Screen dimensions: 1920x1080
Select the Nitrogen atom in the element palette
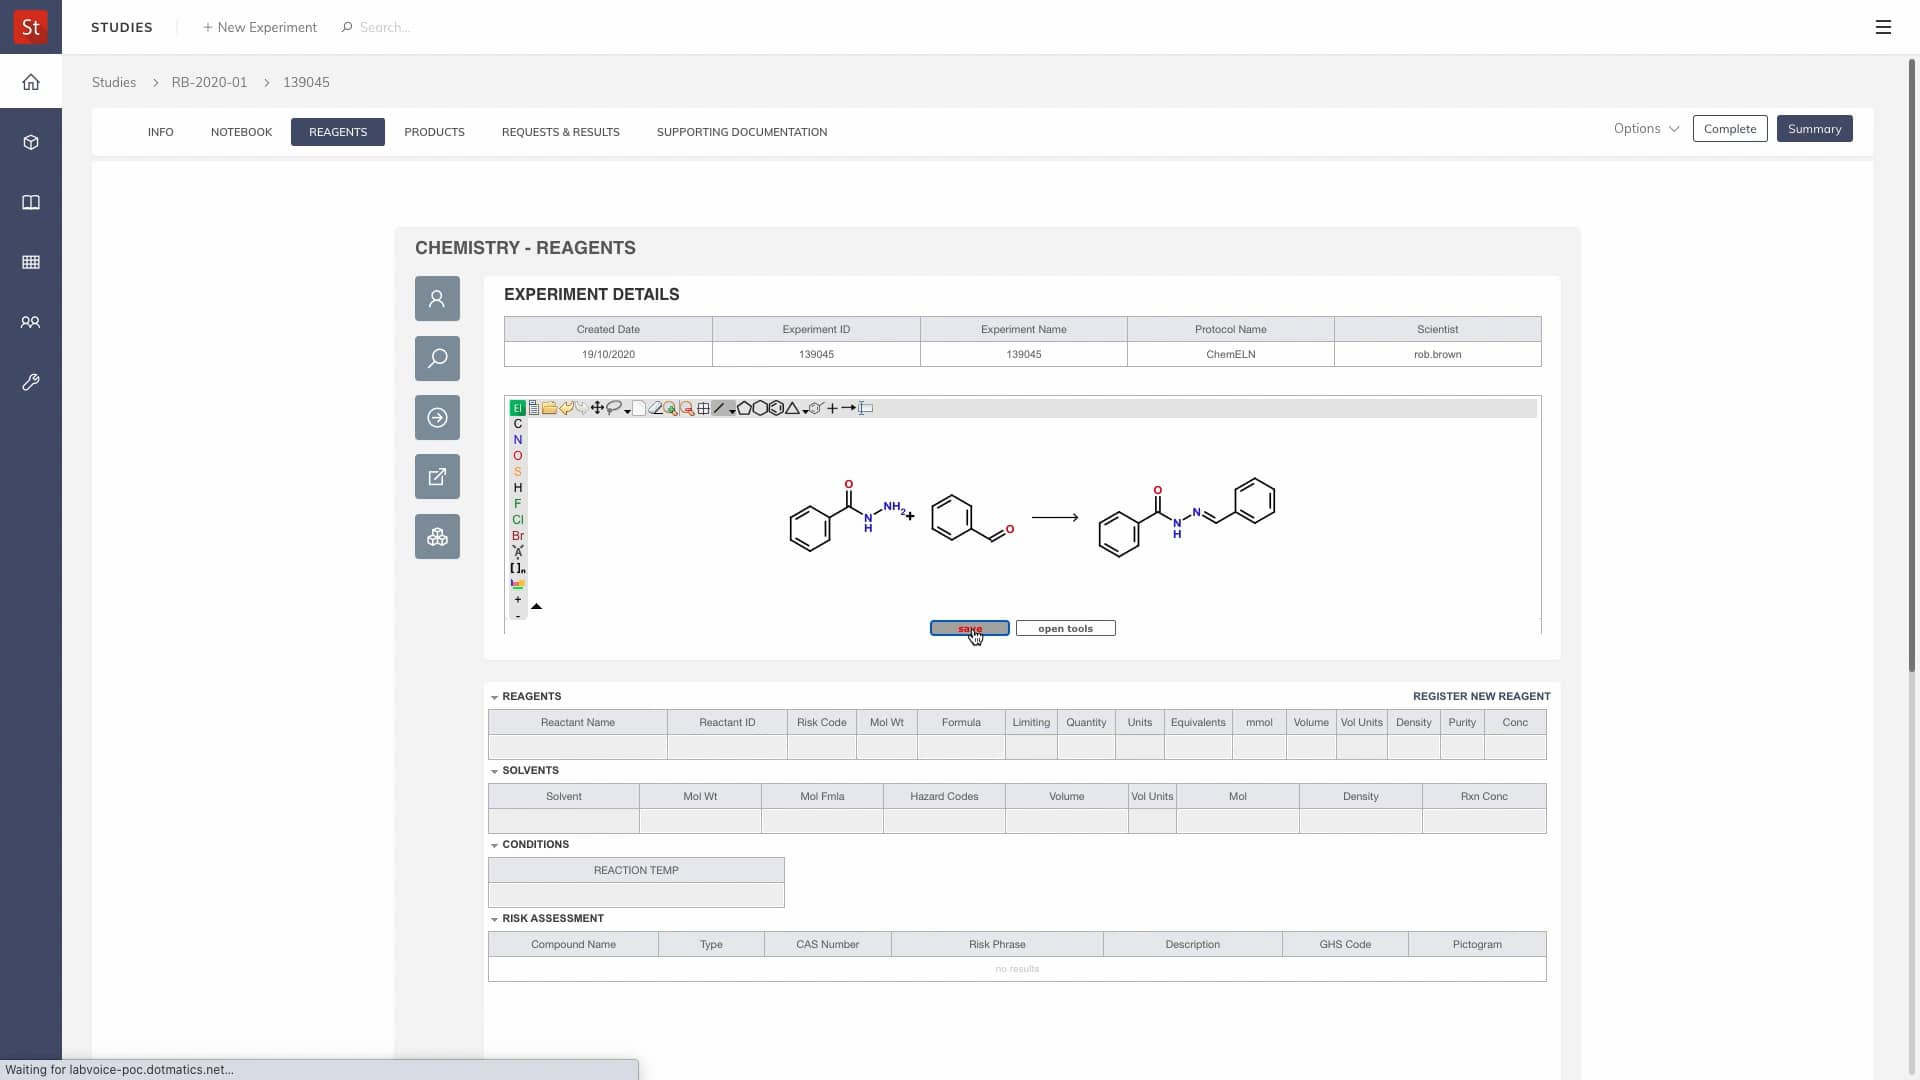point(517,439)
